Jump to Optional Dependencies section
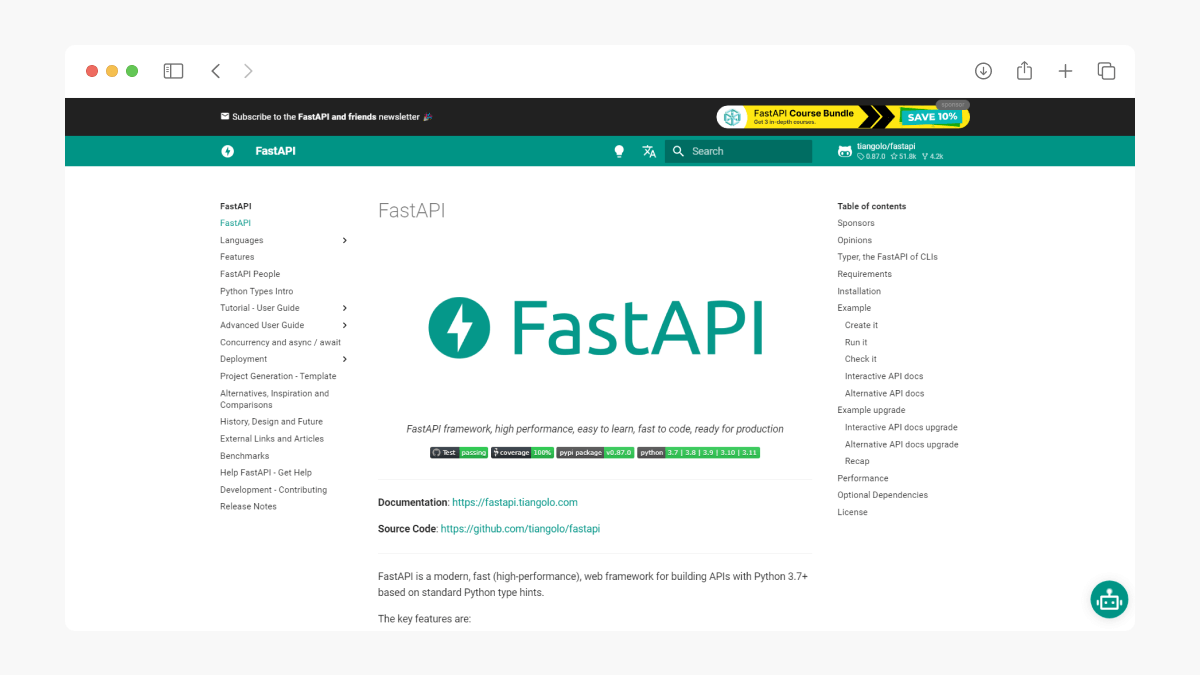The width and height of the screenshot is (1200, 675). click(883, 495)
